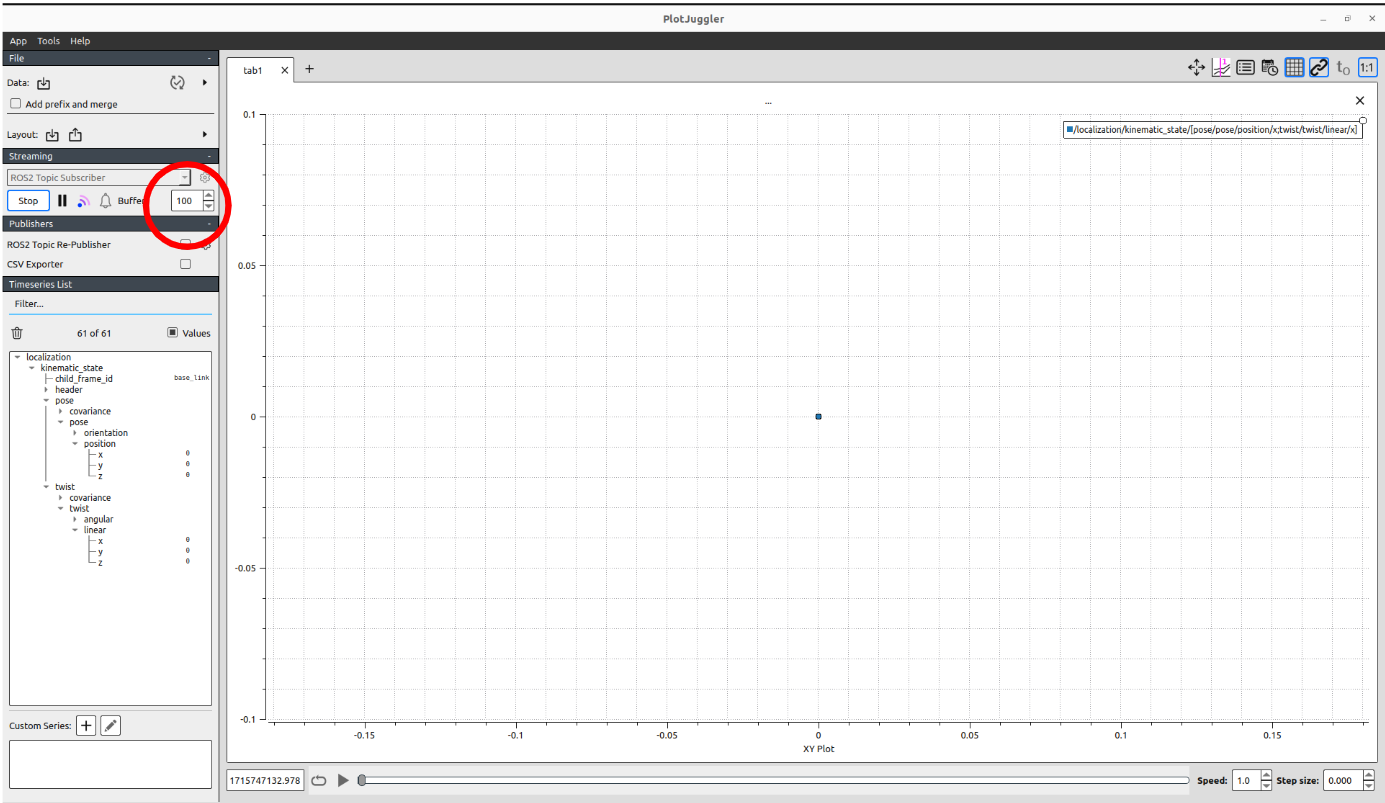The image size is (1385, 803).
Task: Click the load data file icon
Action: 44,84
